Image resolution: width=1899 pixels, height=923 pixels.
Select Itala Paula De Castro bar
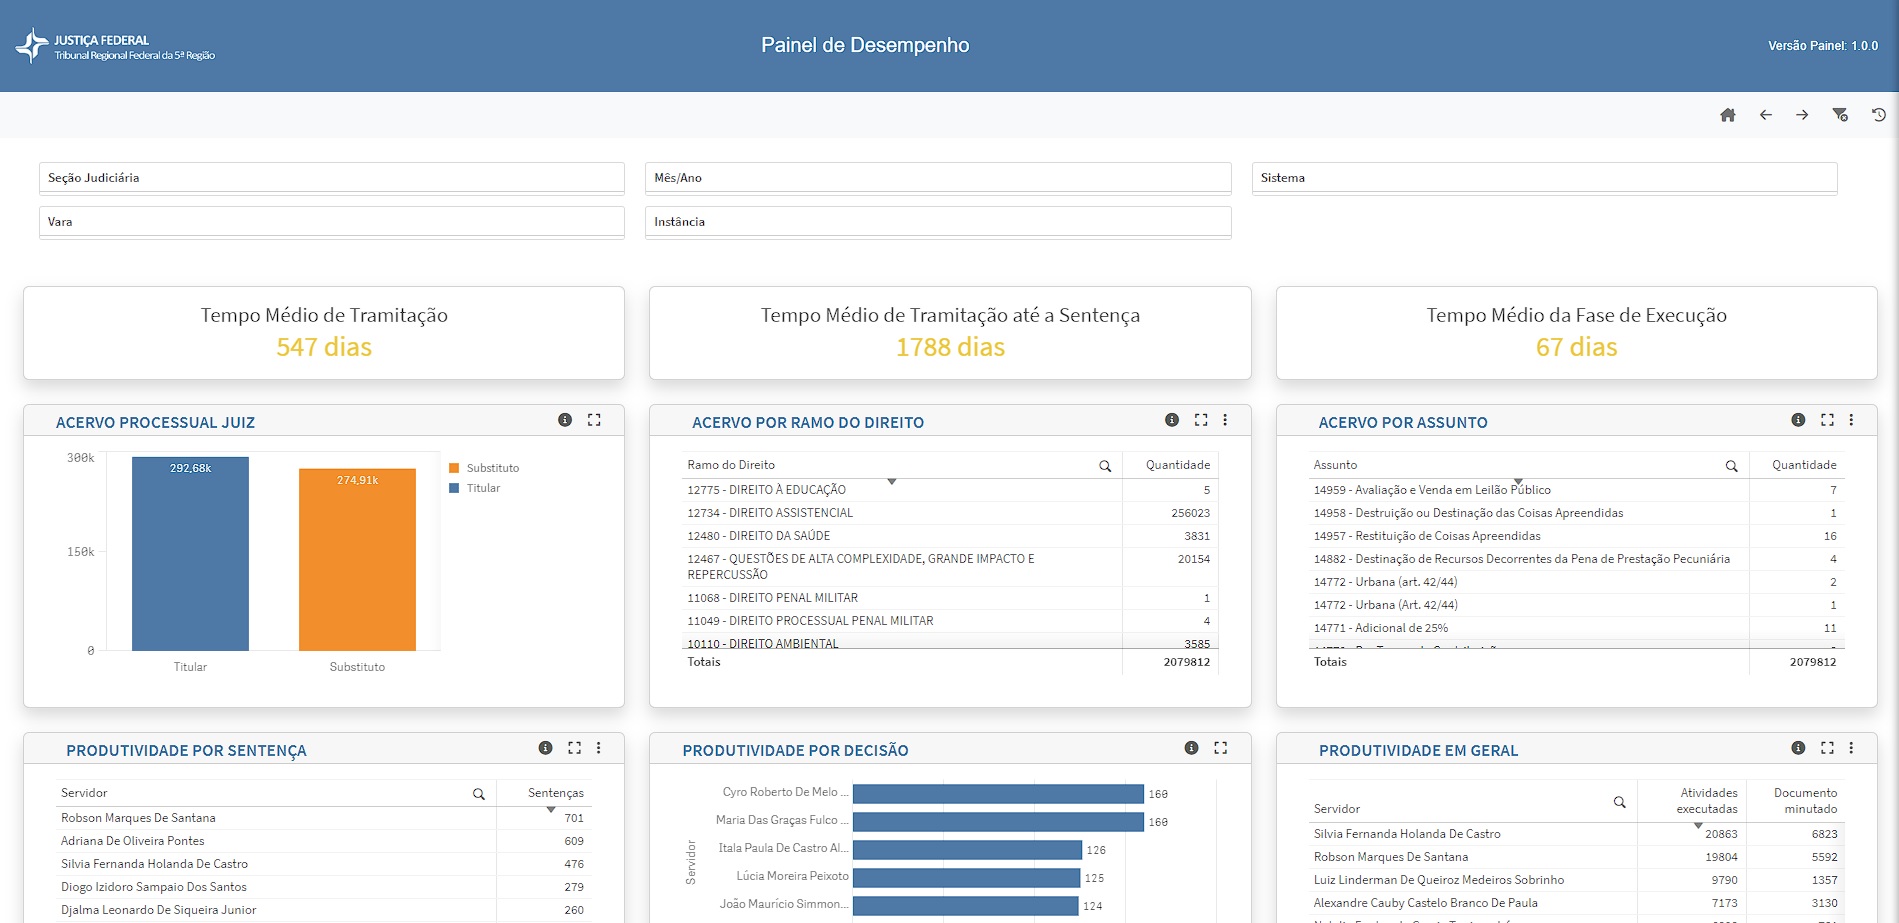967,850
